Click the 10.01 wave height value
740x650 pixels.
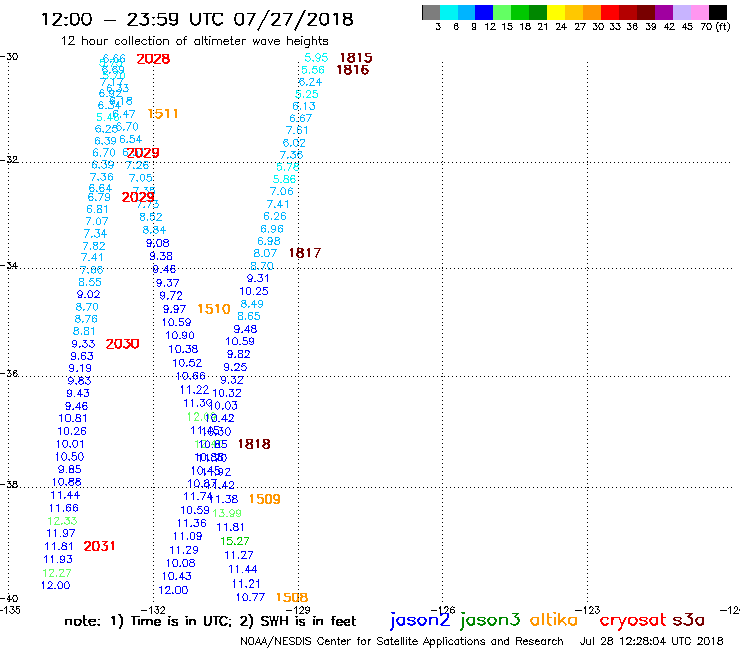[70, 444]
